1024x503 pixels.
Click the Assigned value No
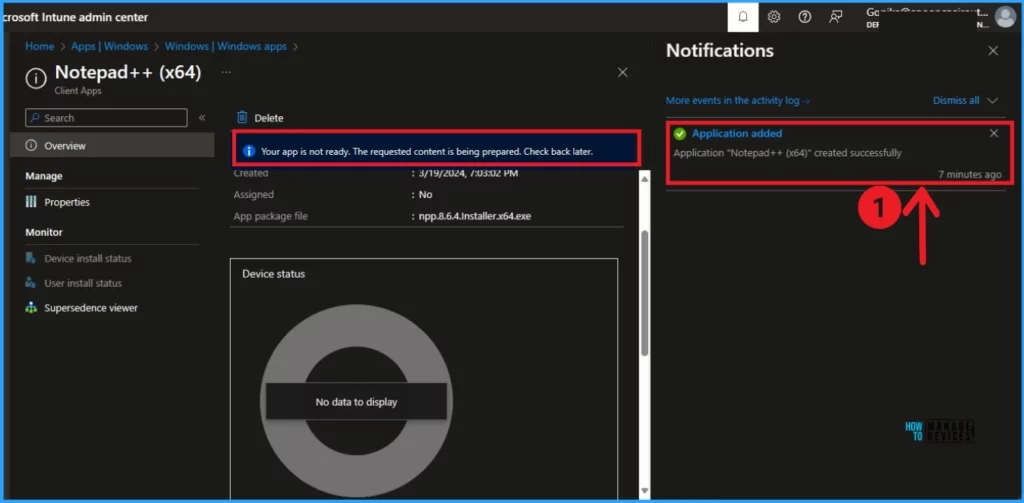pos(425,194)
